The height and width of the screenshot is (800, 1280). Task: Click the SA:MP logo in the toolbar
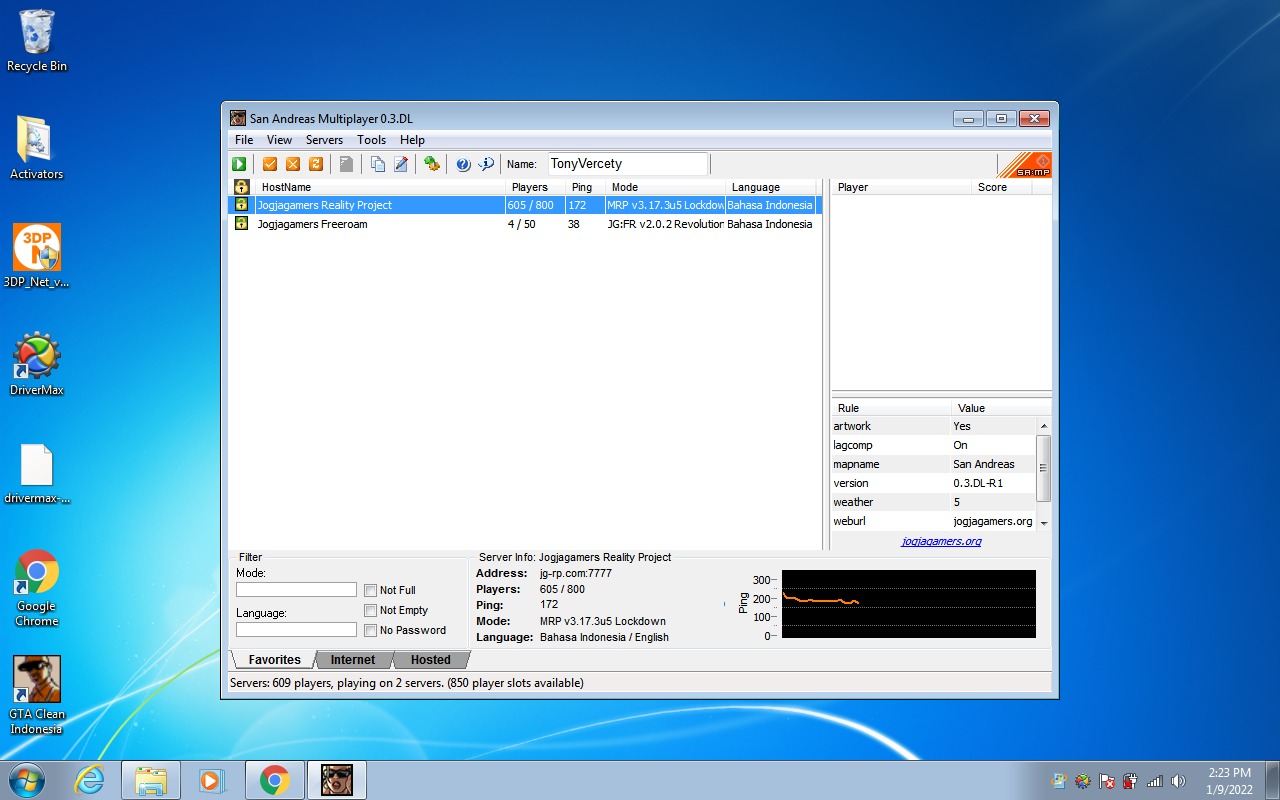pos(1025,165)
